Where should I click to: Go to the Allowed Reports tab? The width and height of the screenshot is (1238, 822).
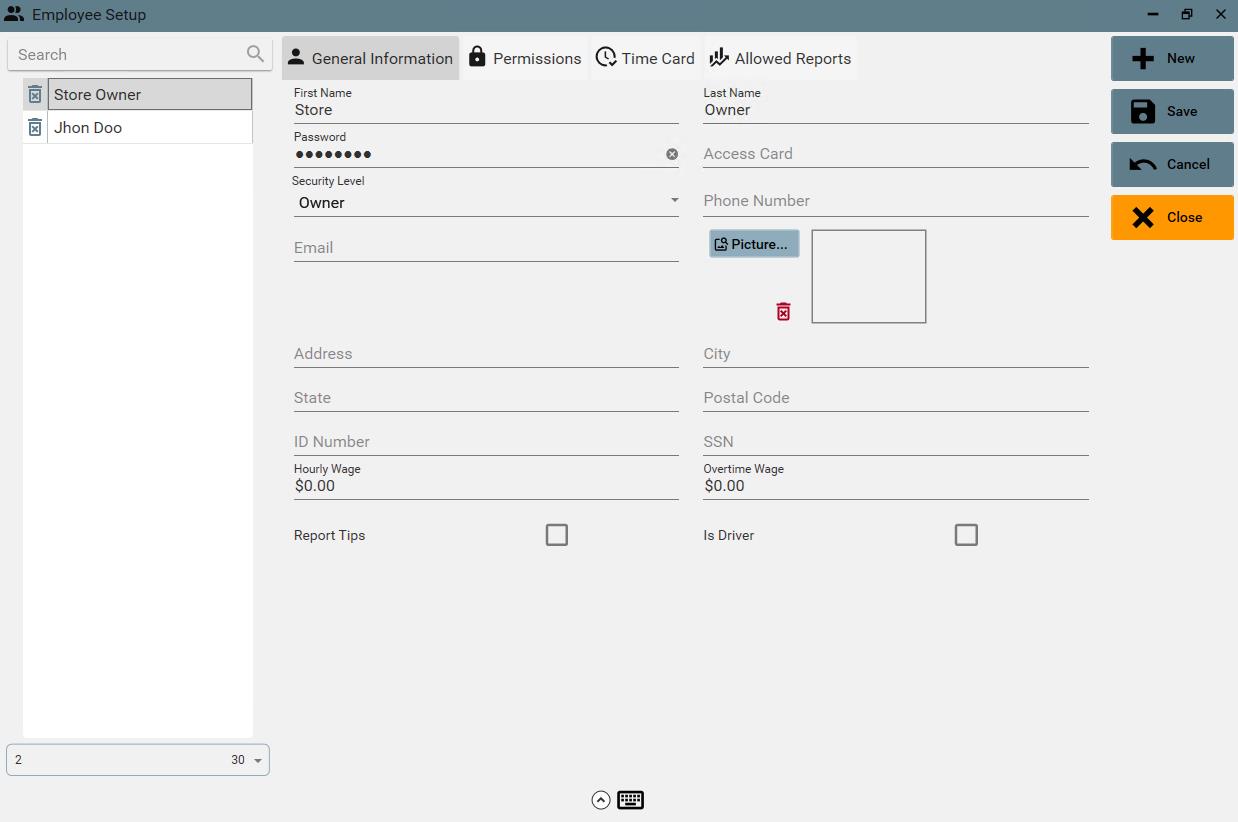click(x=780, y=58)
